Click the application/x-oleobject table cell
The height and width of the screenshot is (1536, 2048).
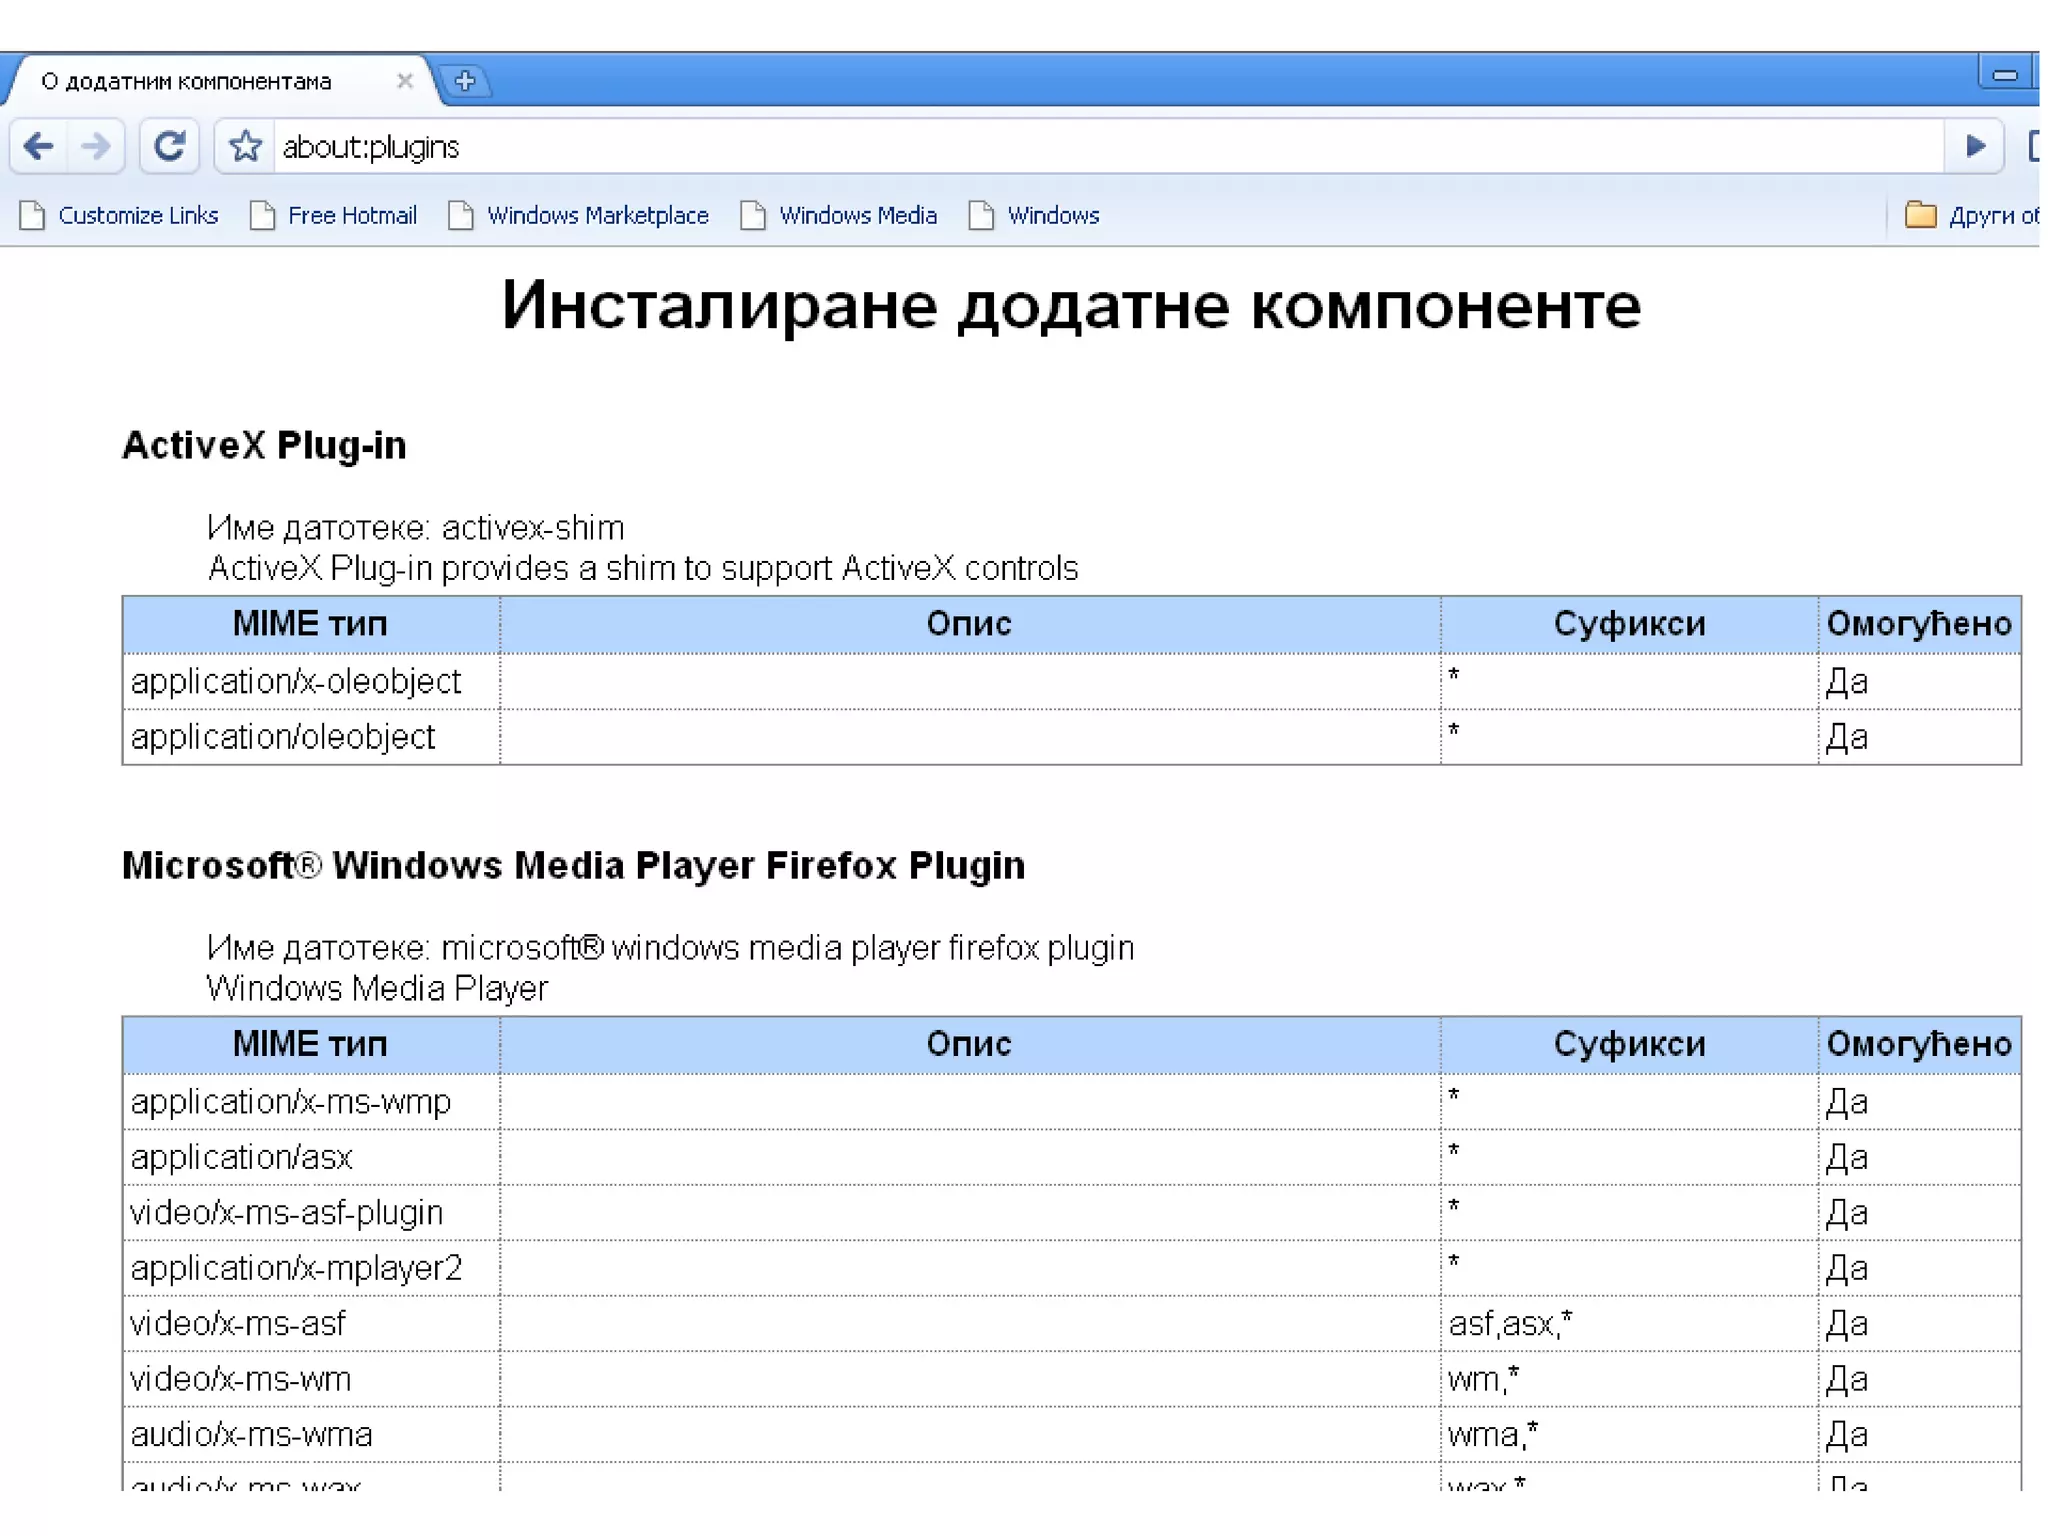(296, 681)
